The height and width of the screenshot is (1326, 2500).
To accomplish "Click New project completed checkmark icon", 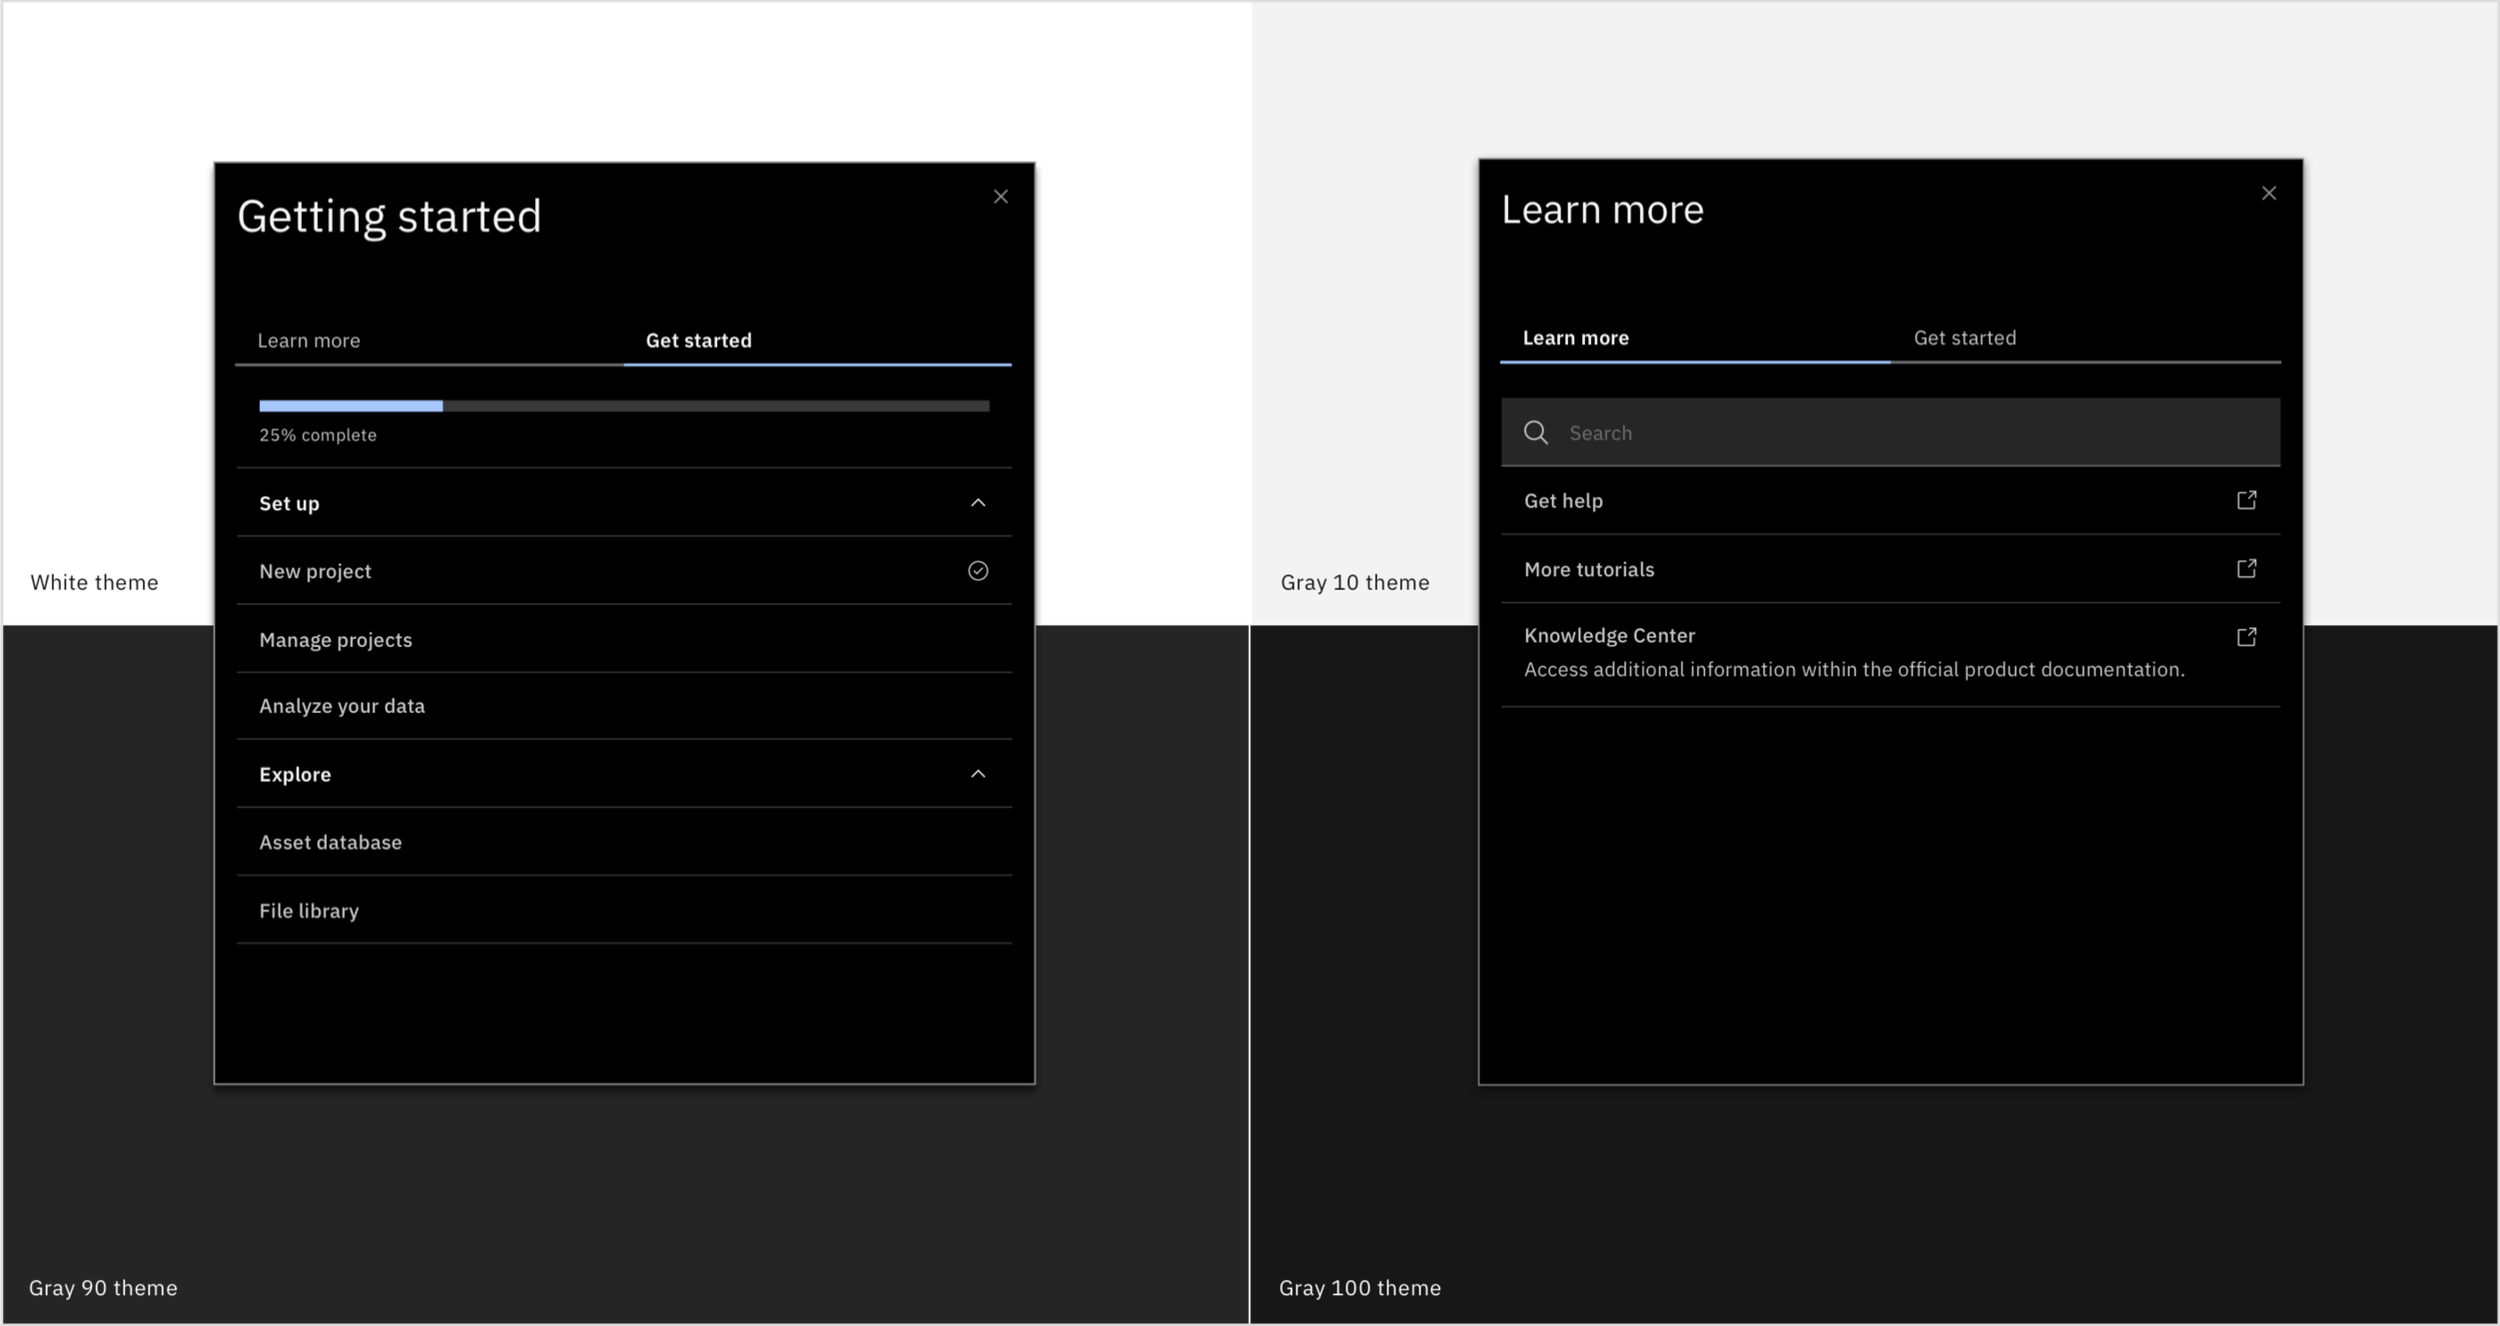I will [977, 570].
